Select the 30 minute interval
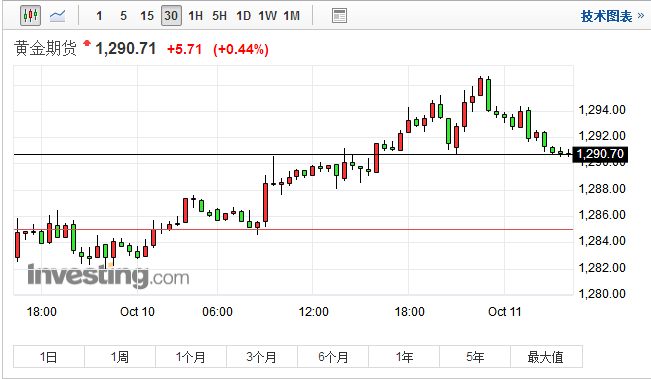The height and width of the screenshot is (379, 651). [171, 16]
